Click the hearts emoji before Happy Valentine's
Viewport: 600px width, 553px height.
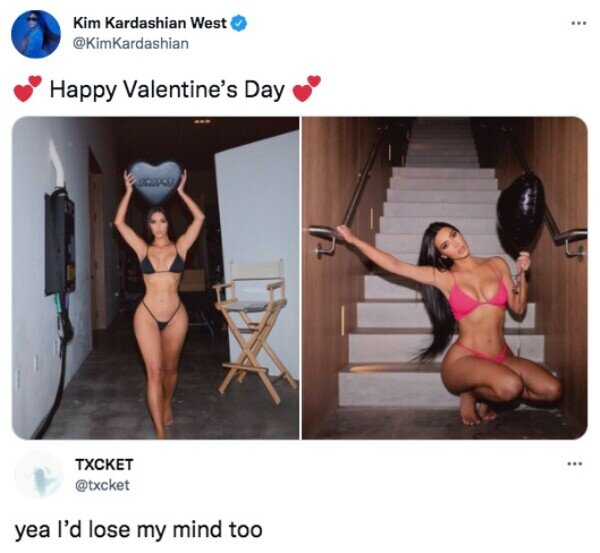tap(27, 89)
